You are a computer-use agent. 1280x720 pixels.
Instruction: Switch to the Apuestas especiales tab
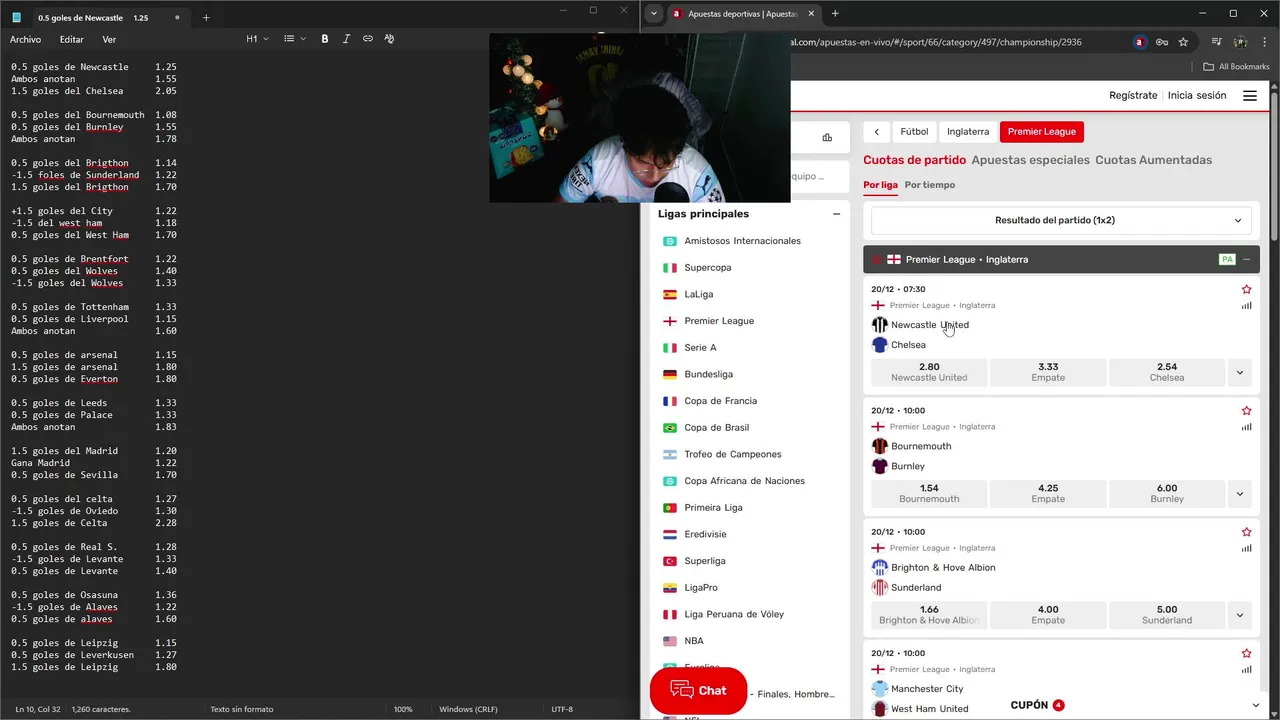(1030, 160)
